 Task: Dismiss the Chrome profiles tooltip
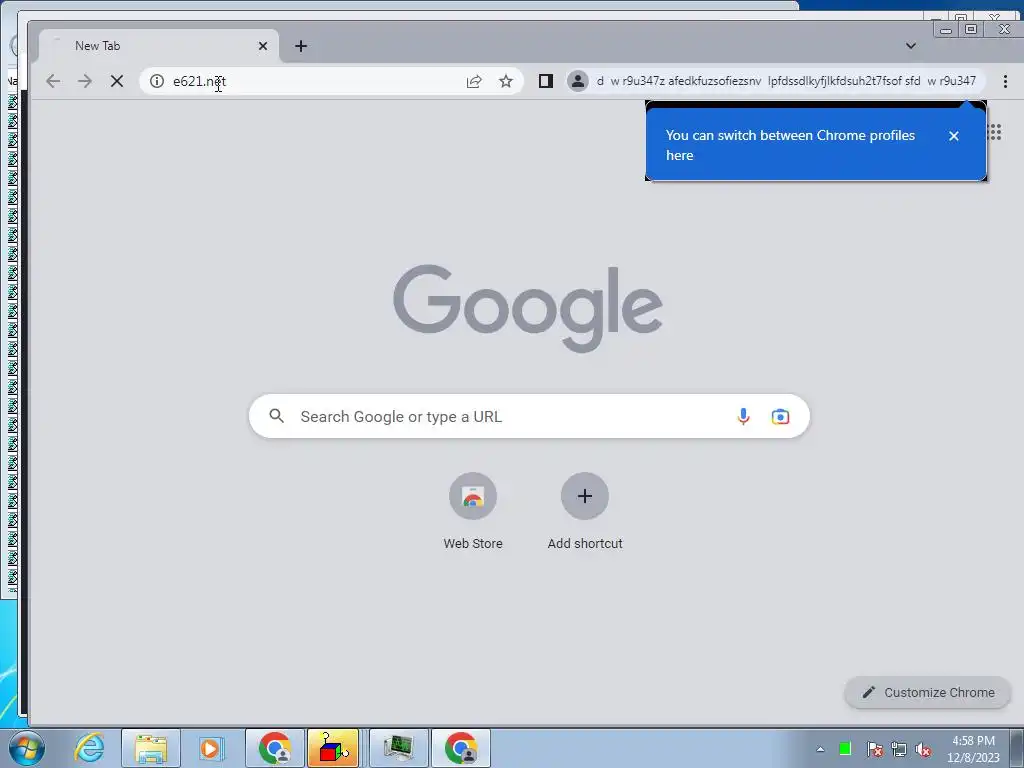(x=954, y=136)
